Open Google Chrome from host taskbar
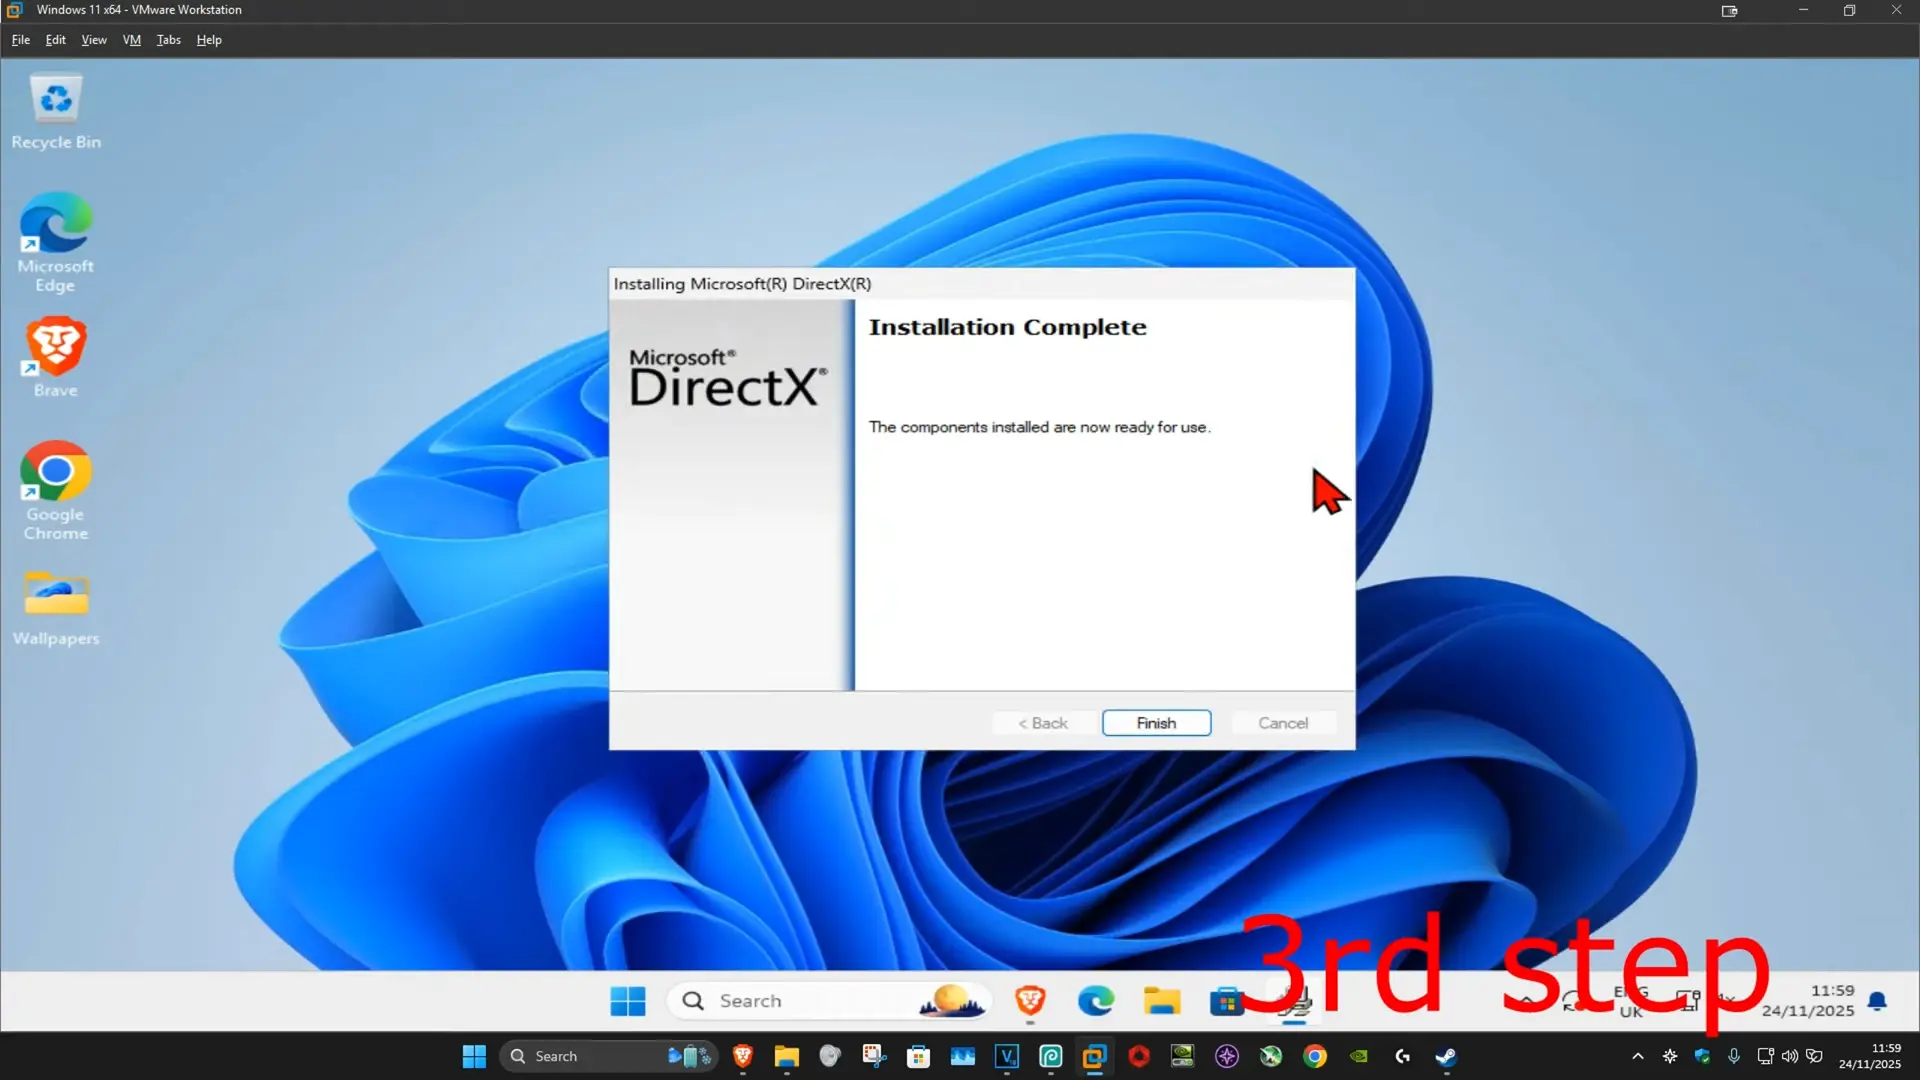This screenshot has height=1080, width=1920. [1315, 1056]
